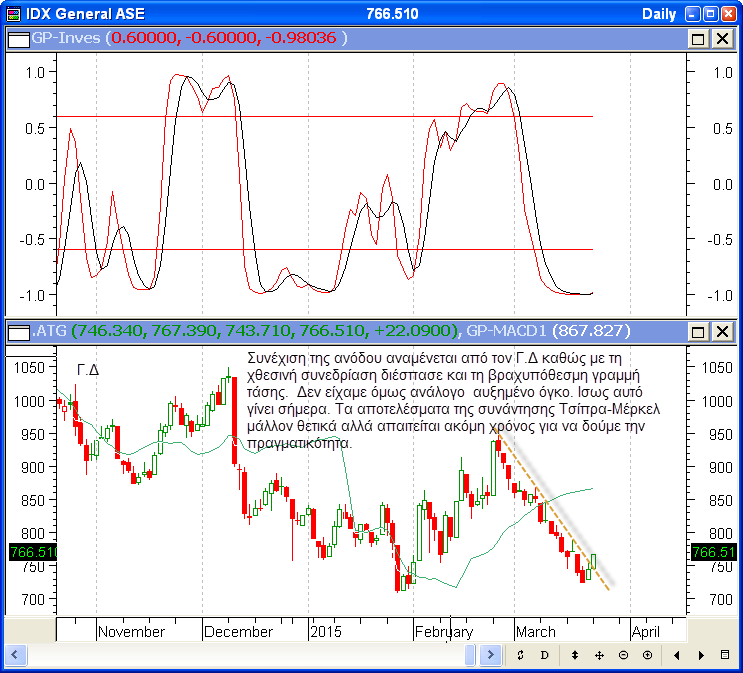Maximize the IDX General ASE window
The height and width of the screenshot is (673, 743).
710,14
